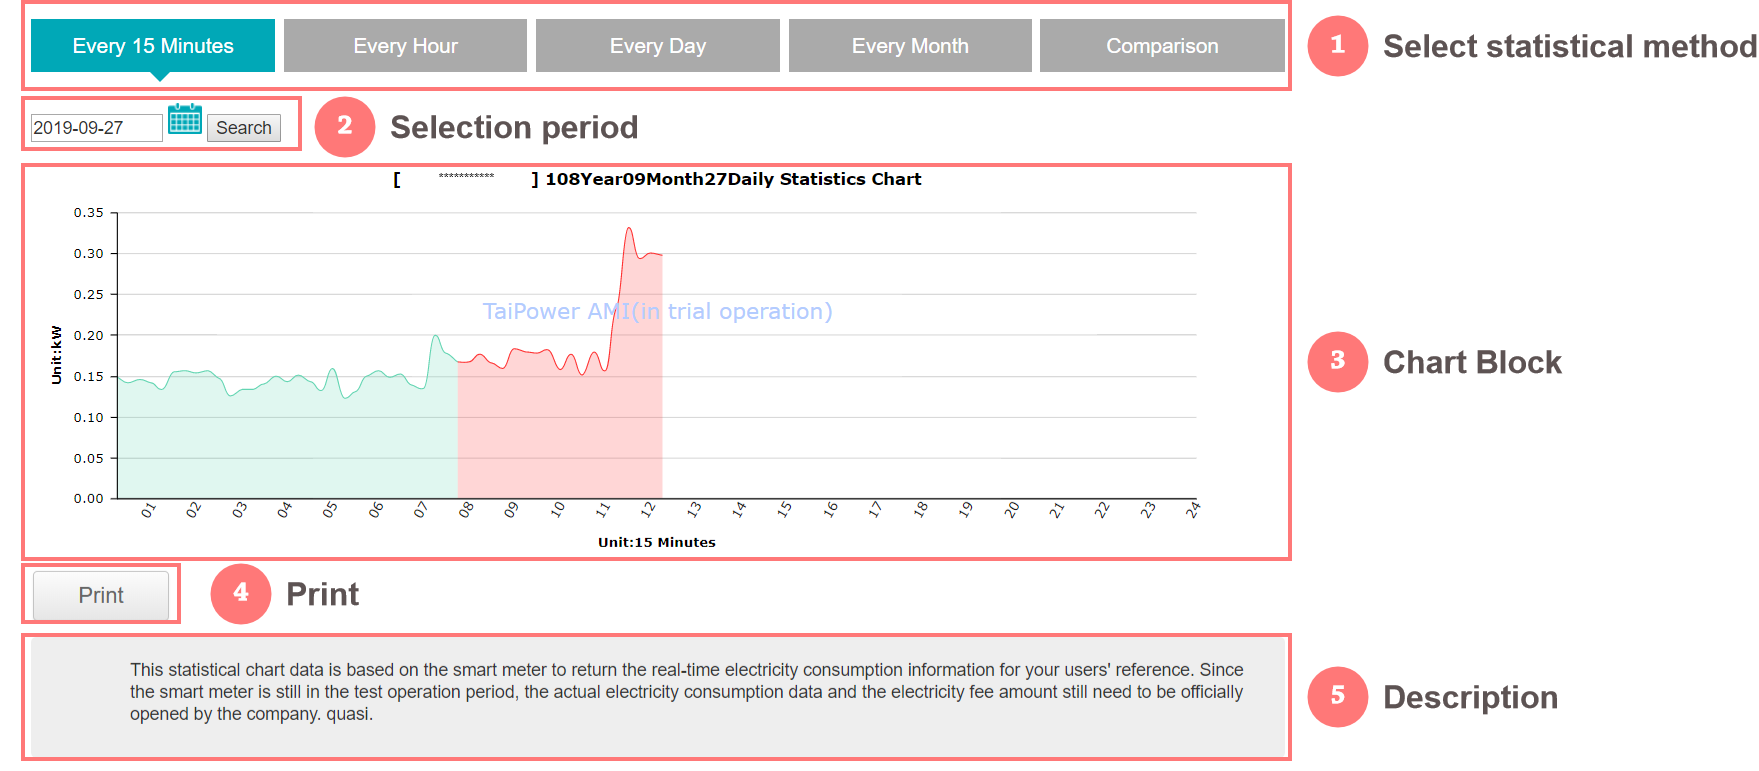The width and height of the screenshot is (1759, 771).
Task: Click numbered marker 5 badge
Action: click(x=1337, y=697)
